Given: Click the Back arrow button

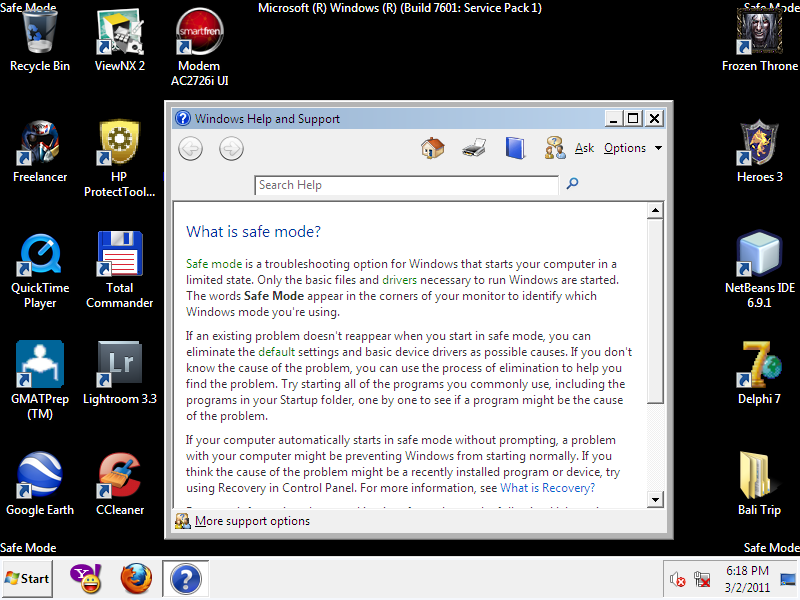Looking at the screenshot, I should click(x=190, y=149).
